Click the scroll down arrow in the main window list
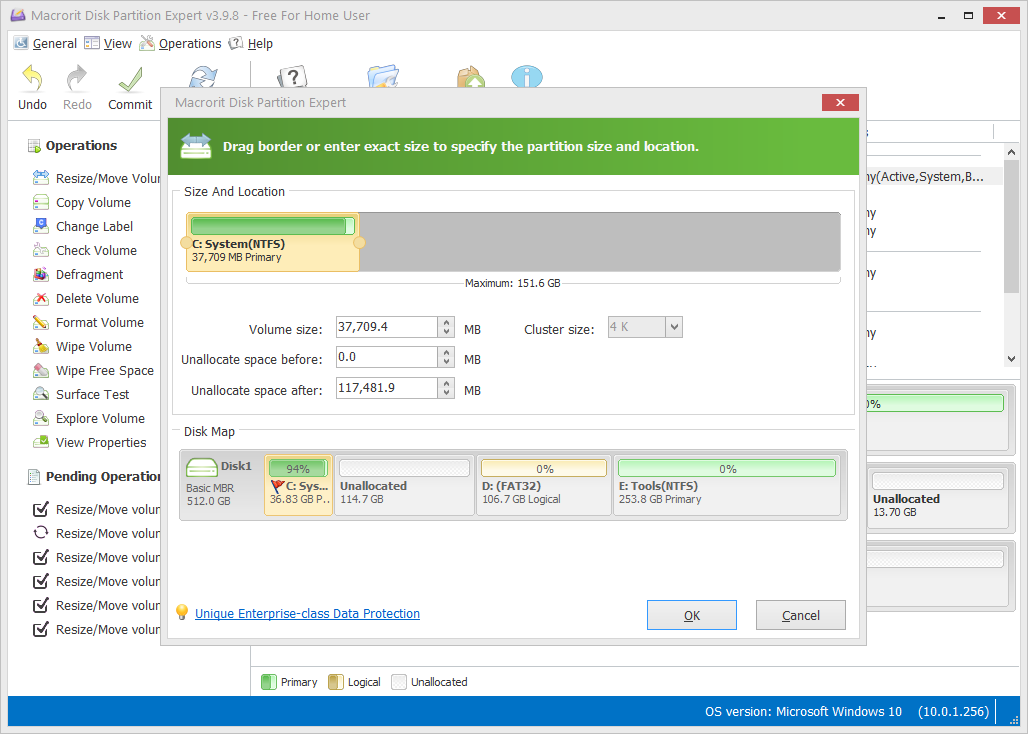1028x734 pixels. click(1011, 358)
